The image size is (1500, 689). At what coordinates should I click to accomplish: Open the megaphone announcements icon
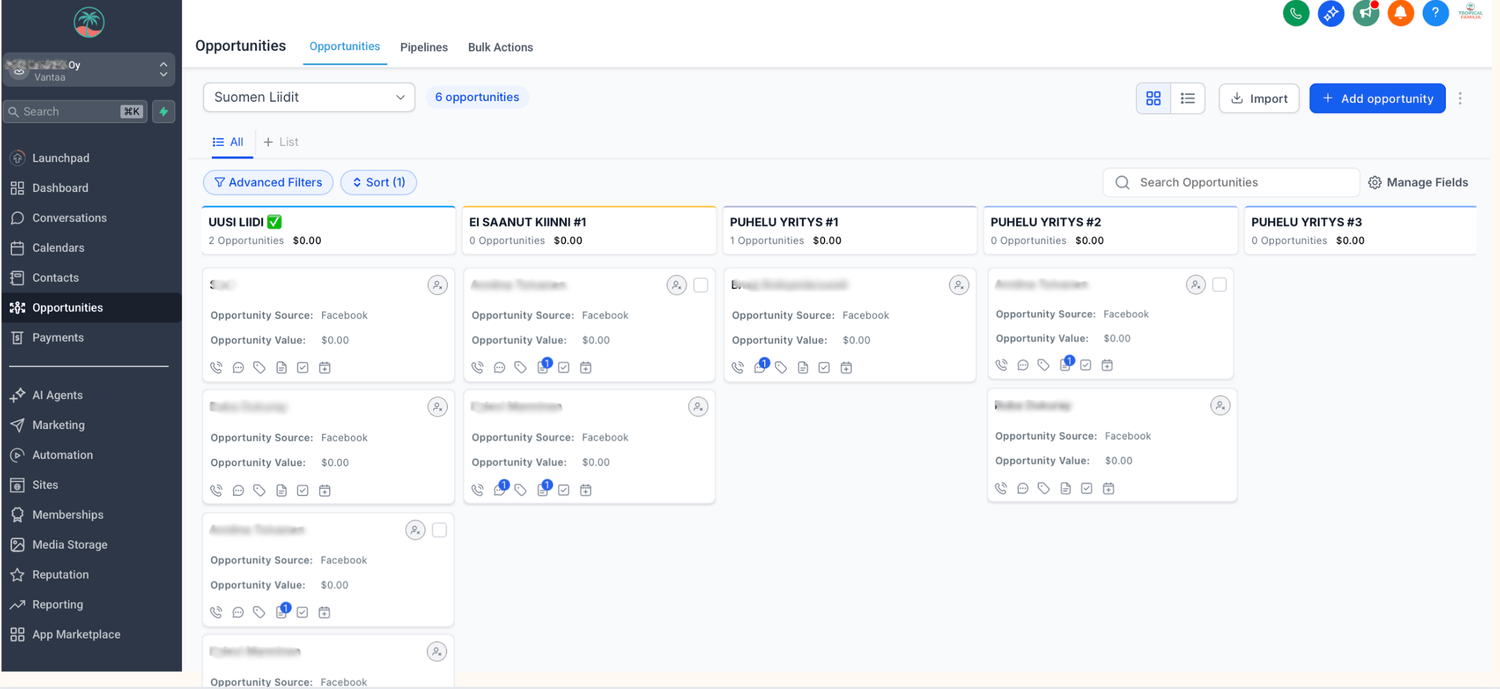1365,13
